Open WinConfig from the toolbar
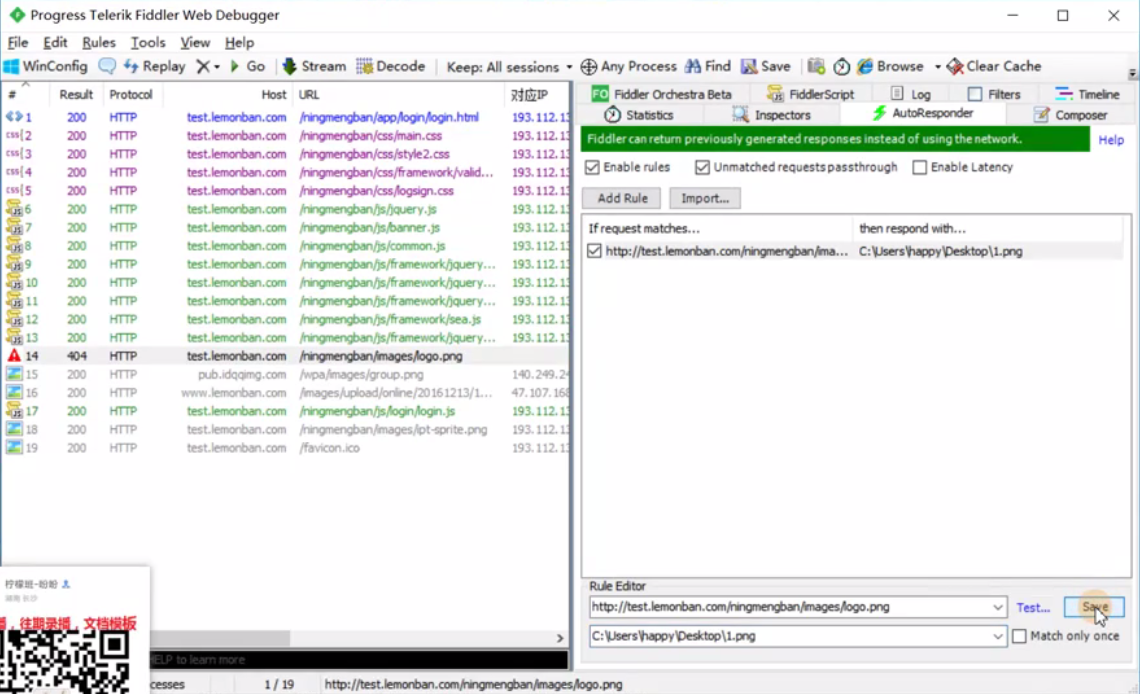The image size is (1140, 694). (46, 66)
